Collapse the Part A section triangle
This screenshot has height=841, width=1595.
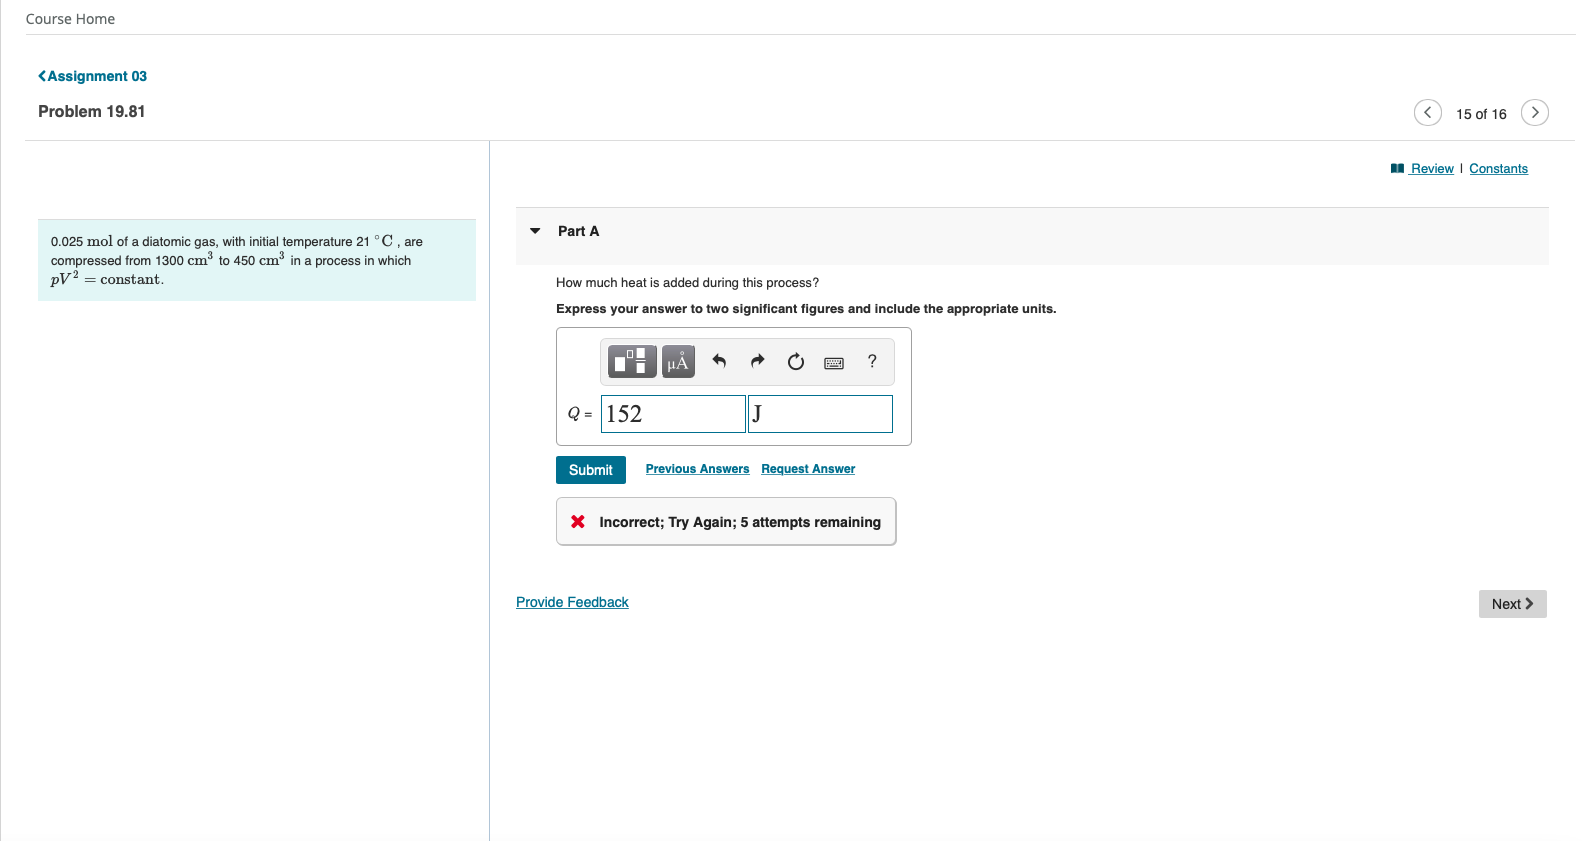pos(535,231)
